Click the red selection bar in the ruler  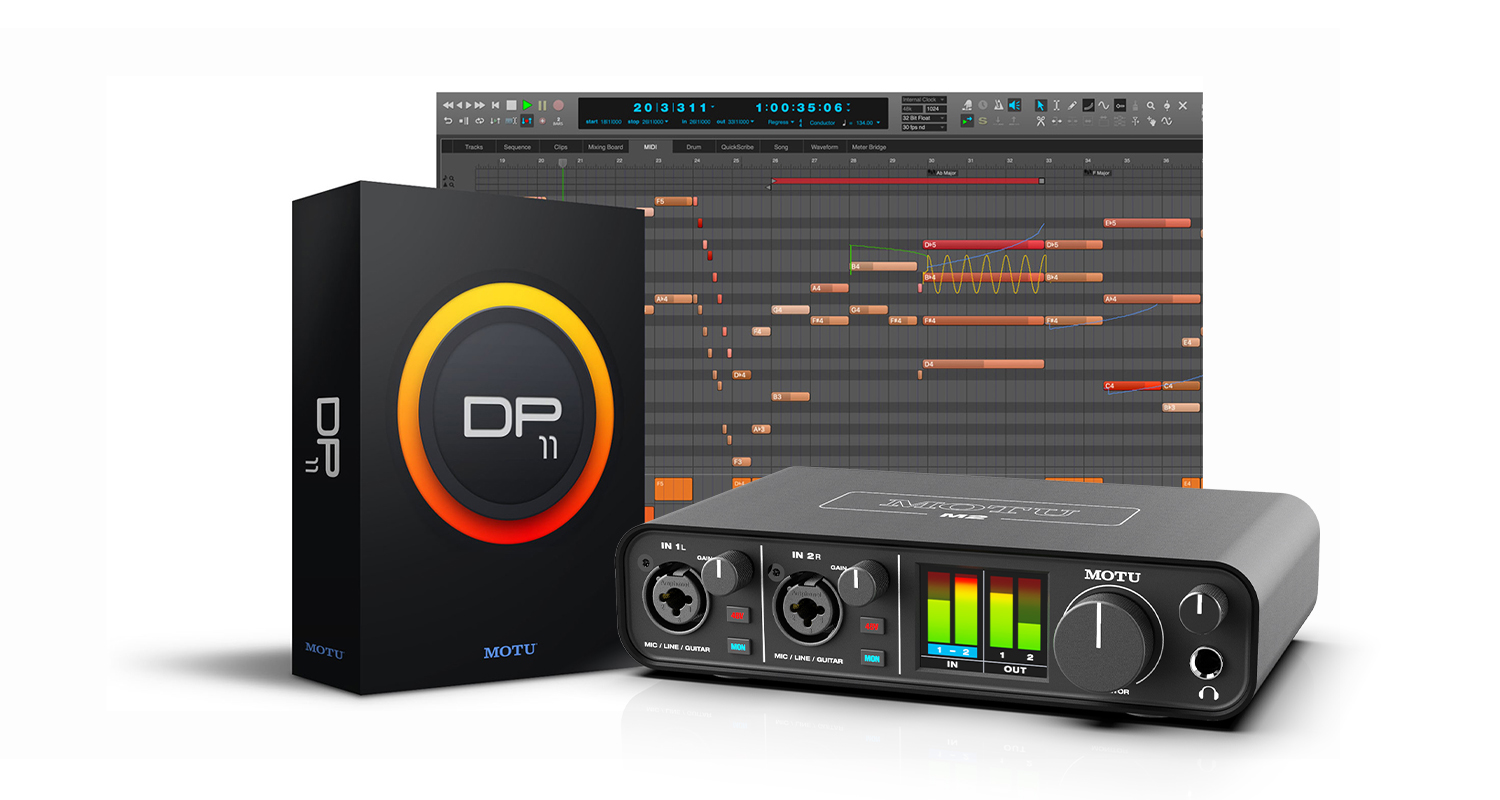click(x=908, y=181)
